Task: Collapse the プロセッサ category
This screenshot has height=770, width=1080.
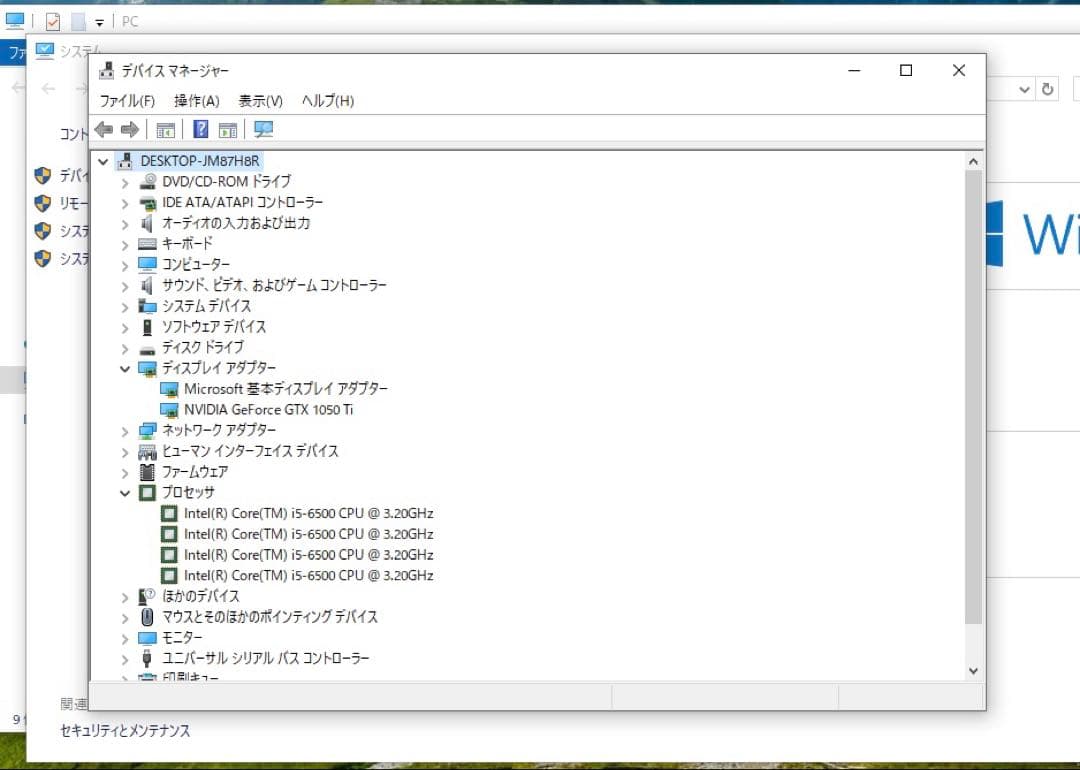Action: [x=125, y=493]
